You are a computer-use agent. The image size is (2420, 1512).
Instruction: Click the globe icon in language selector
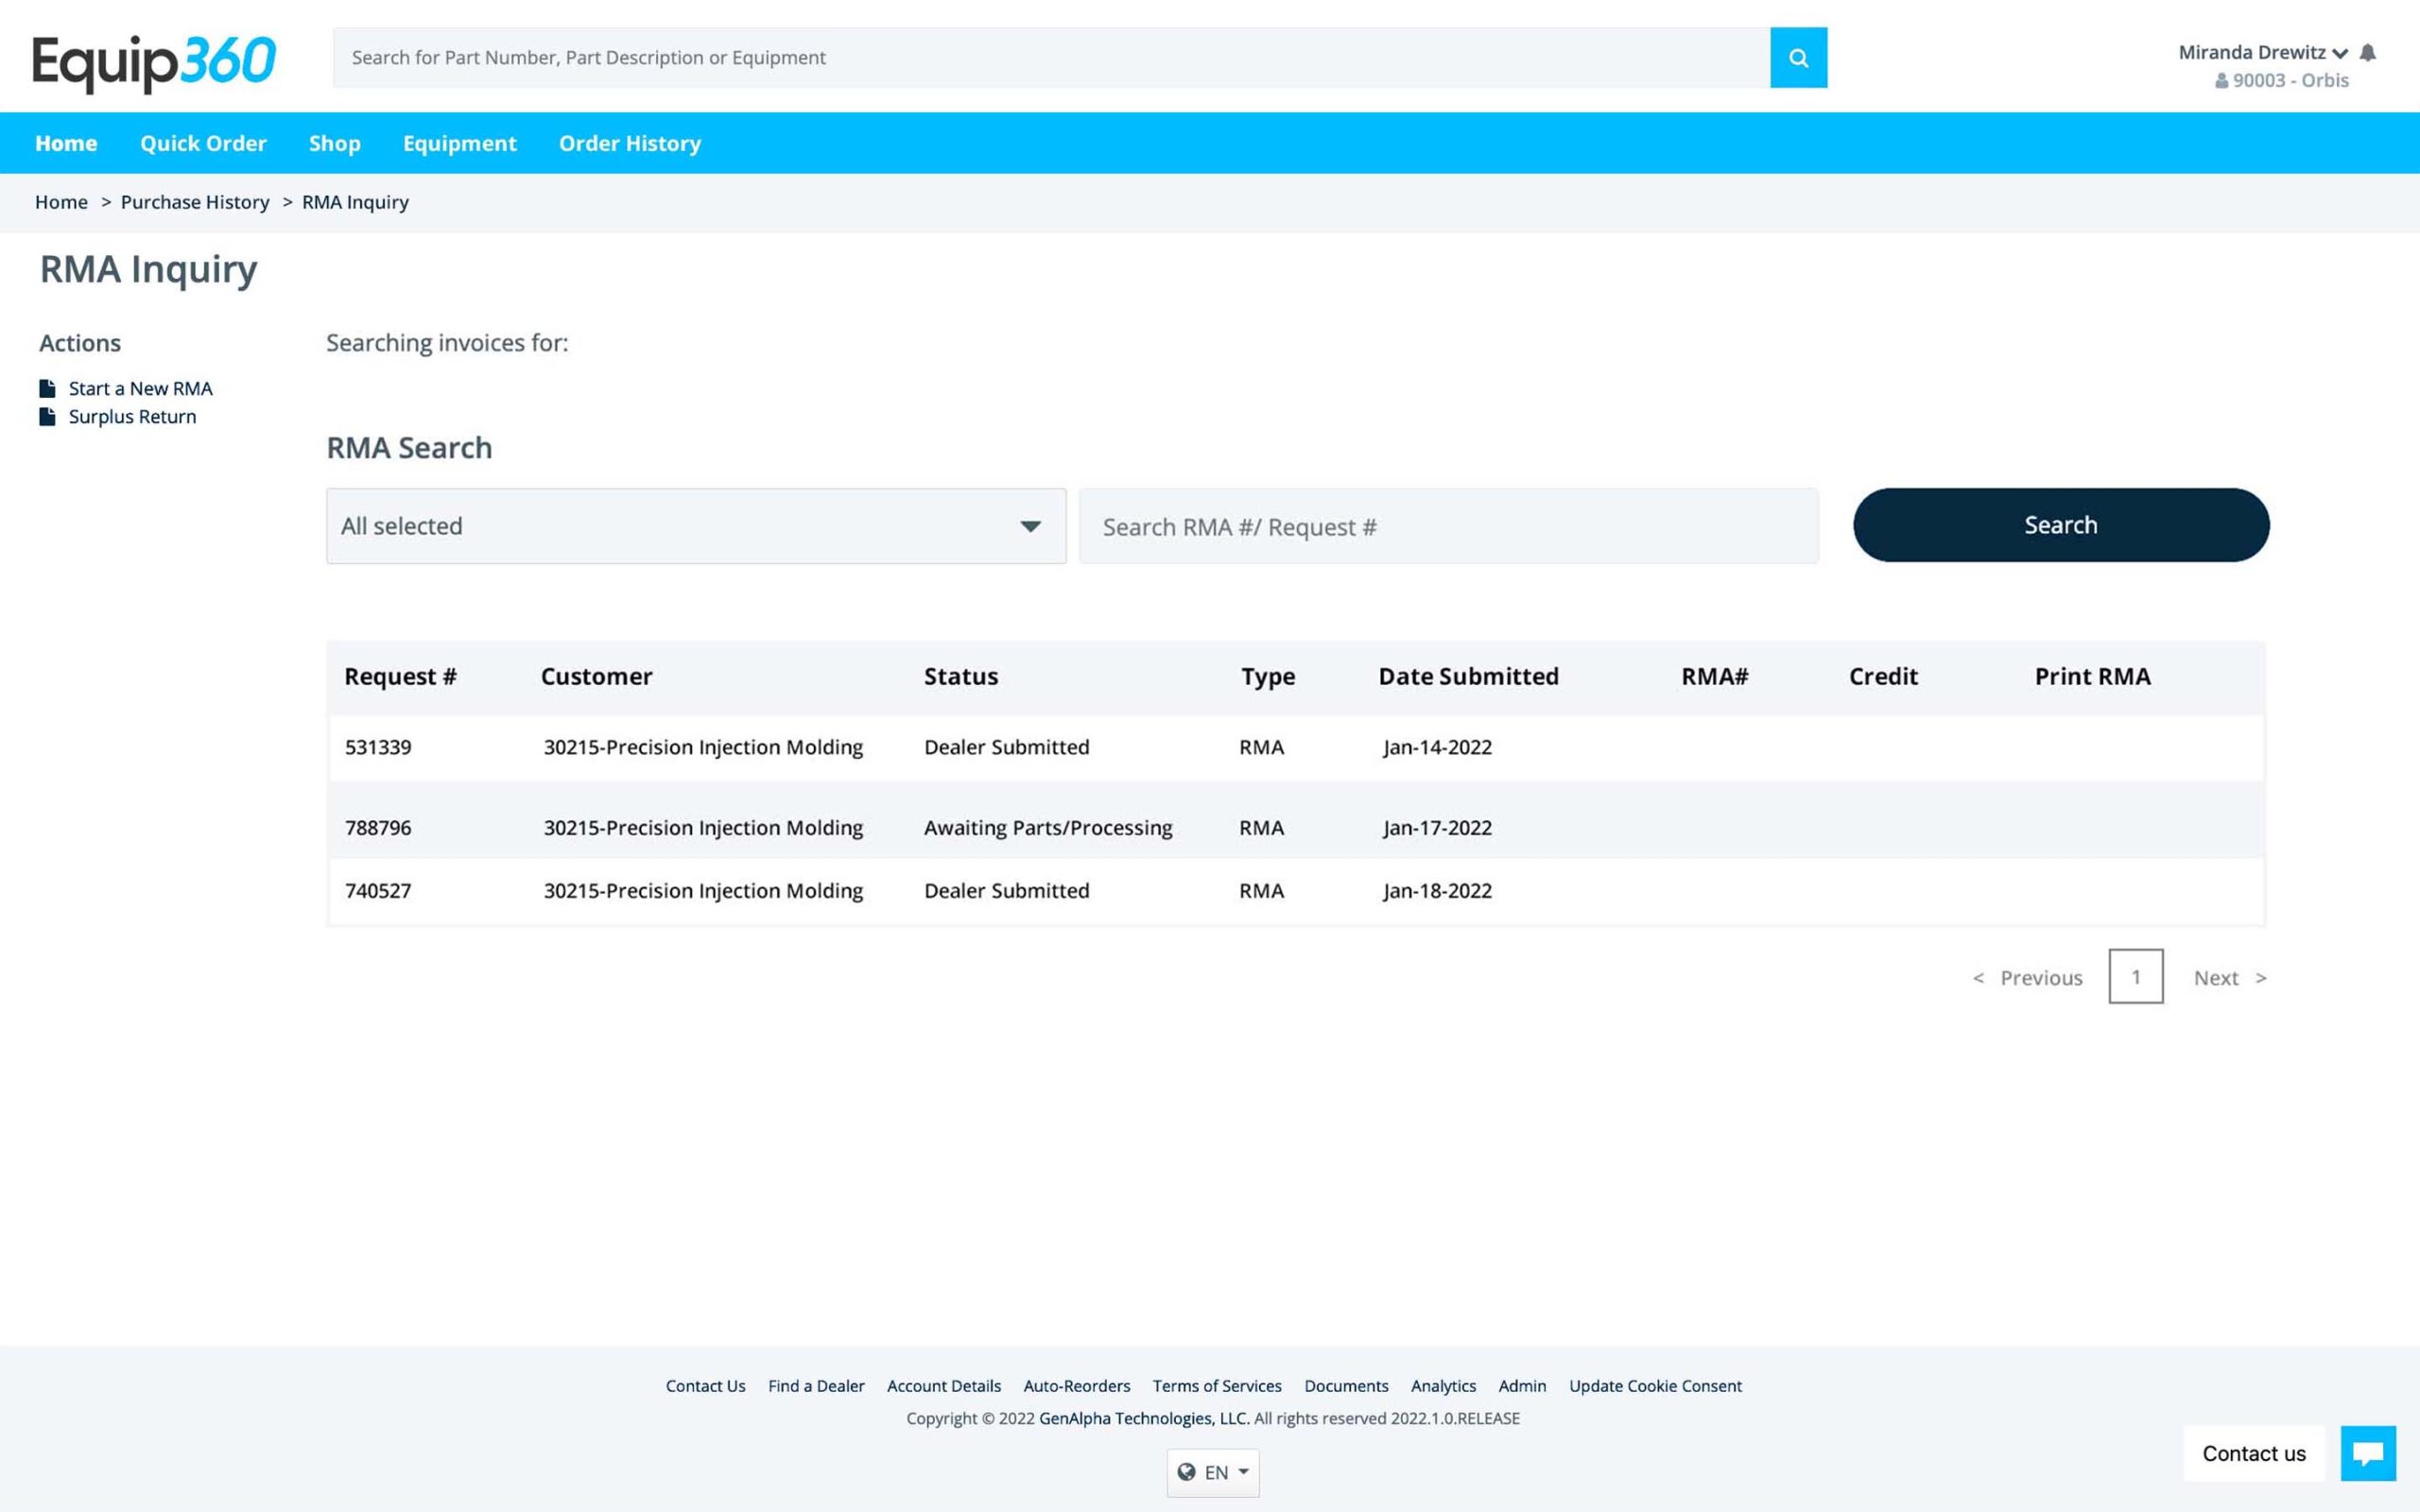1186,1471
